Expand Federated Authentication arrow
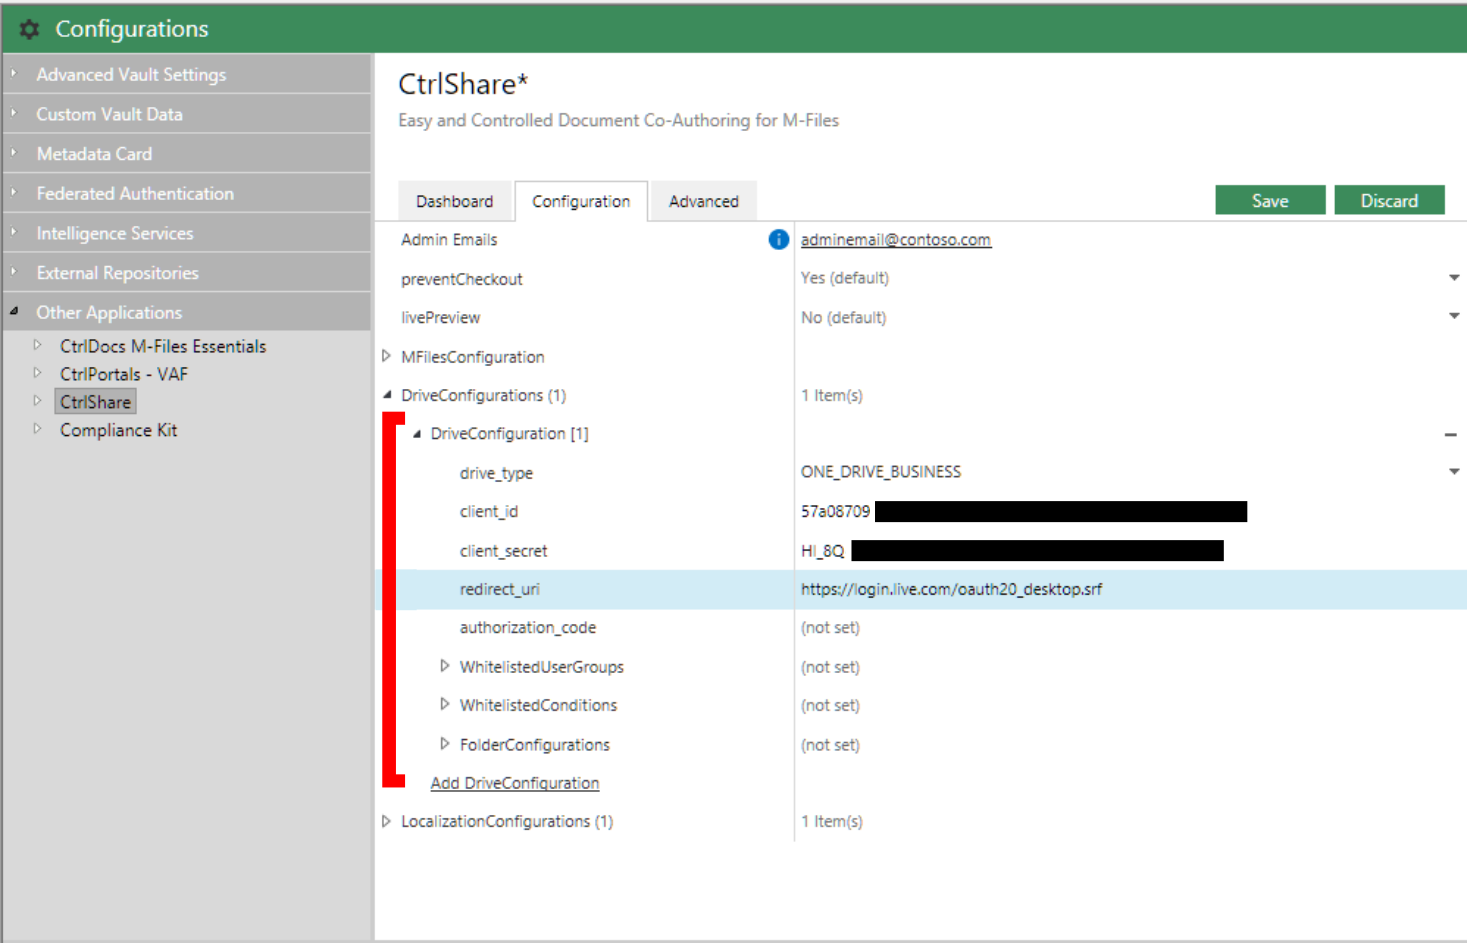This screenshot has width=1467, height=943. click(x=14, y=192)
